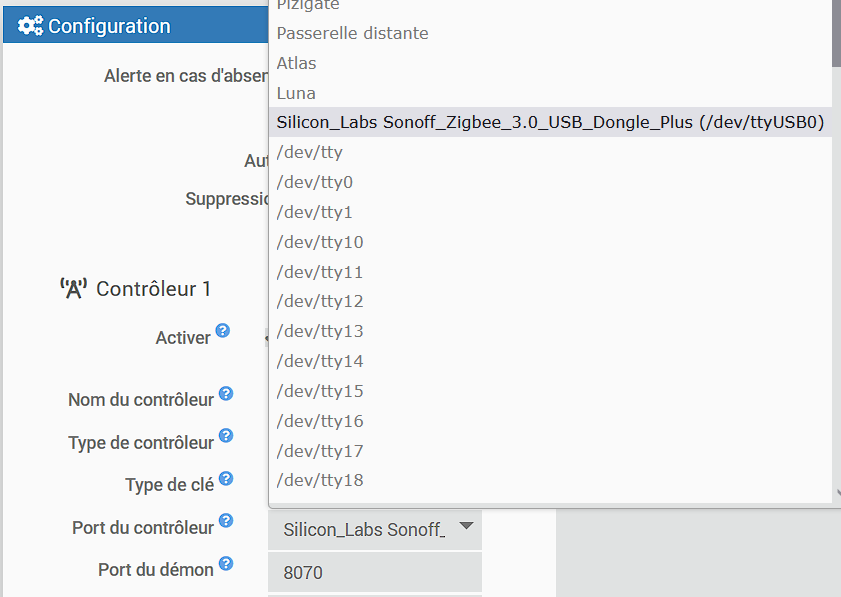Click the dropdown list scrollbar down arrow

[837, 493]
